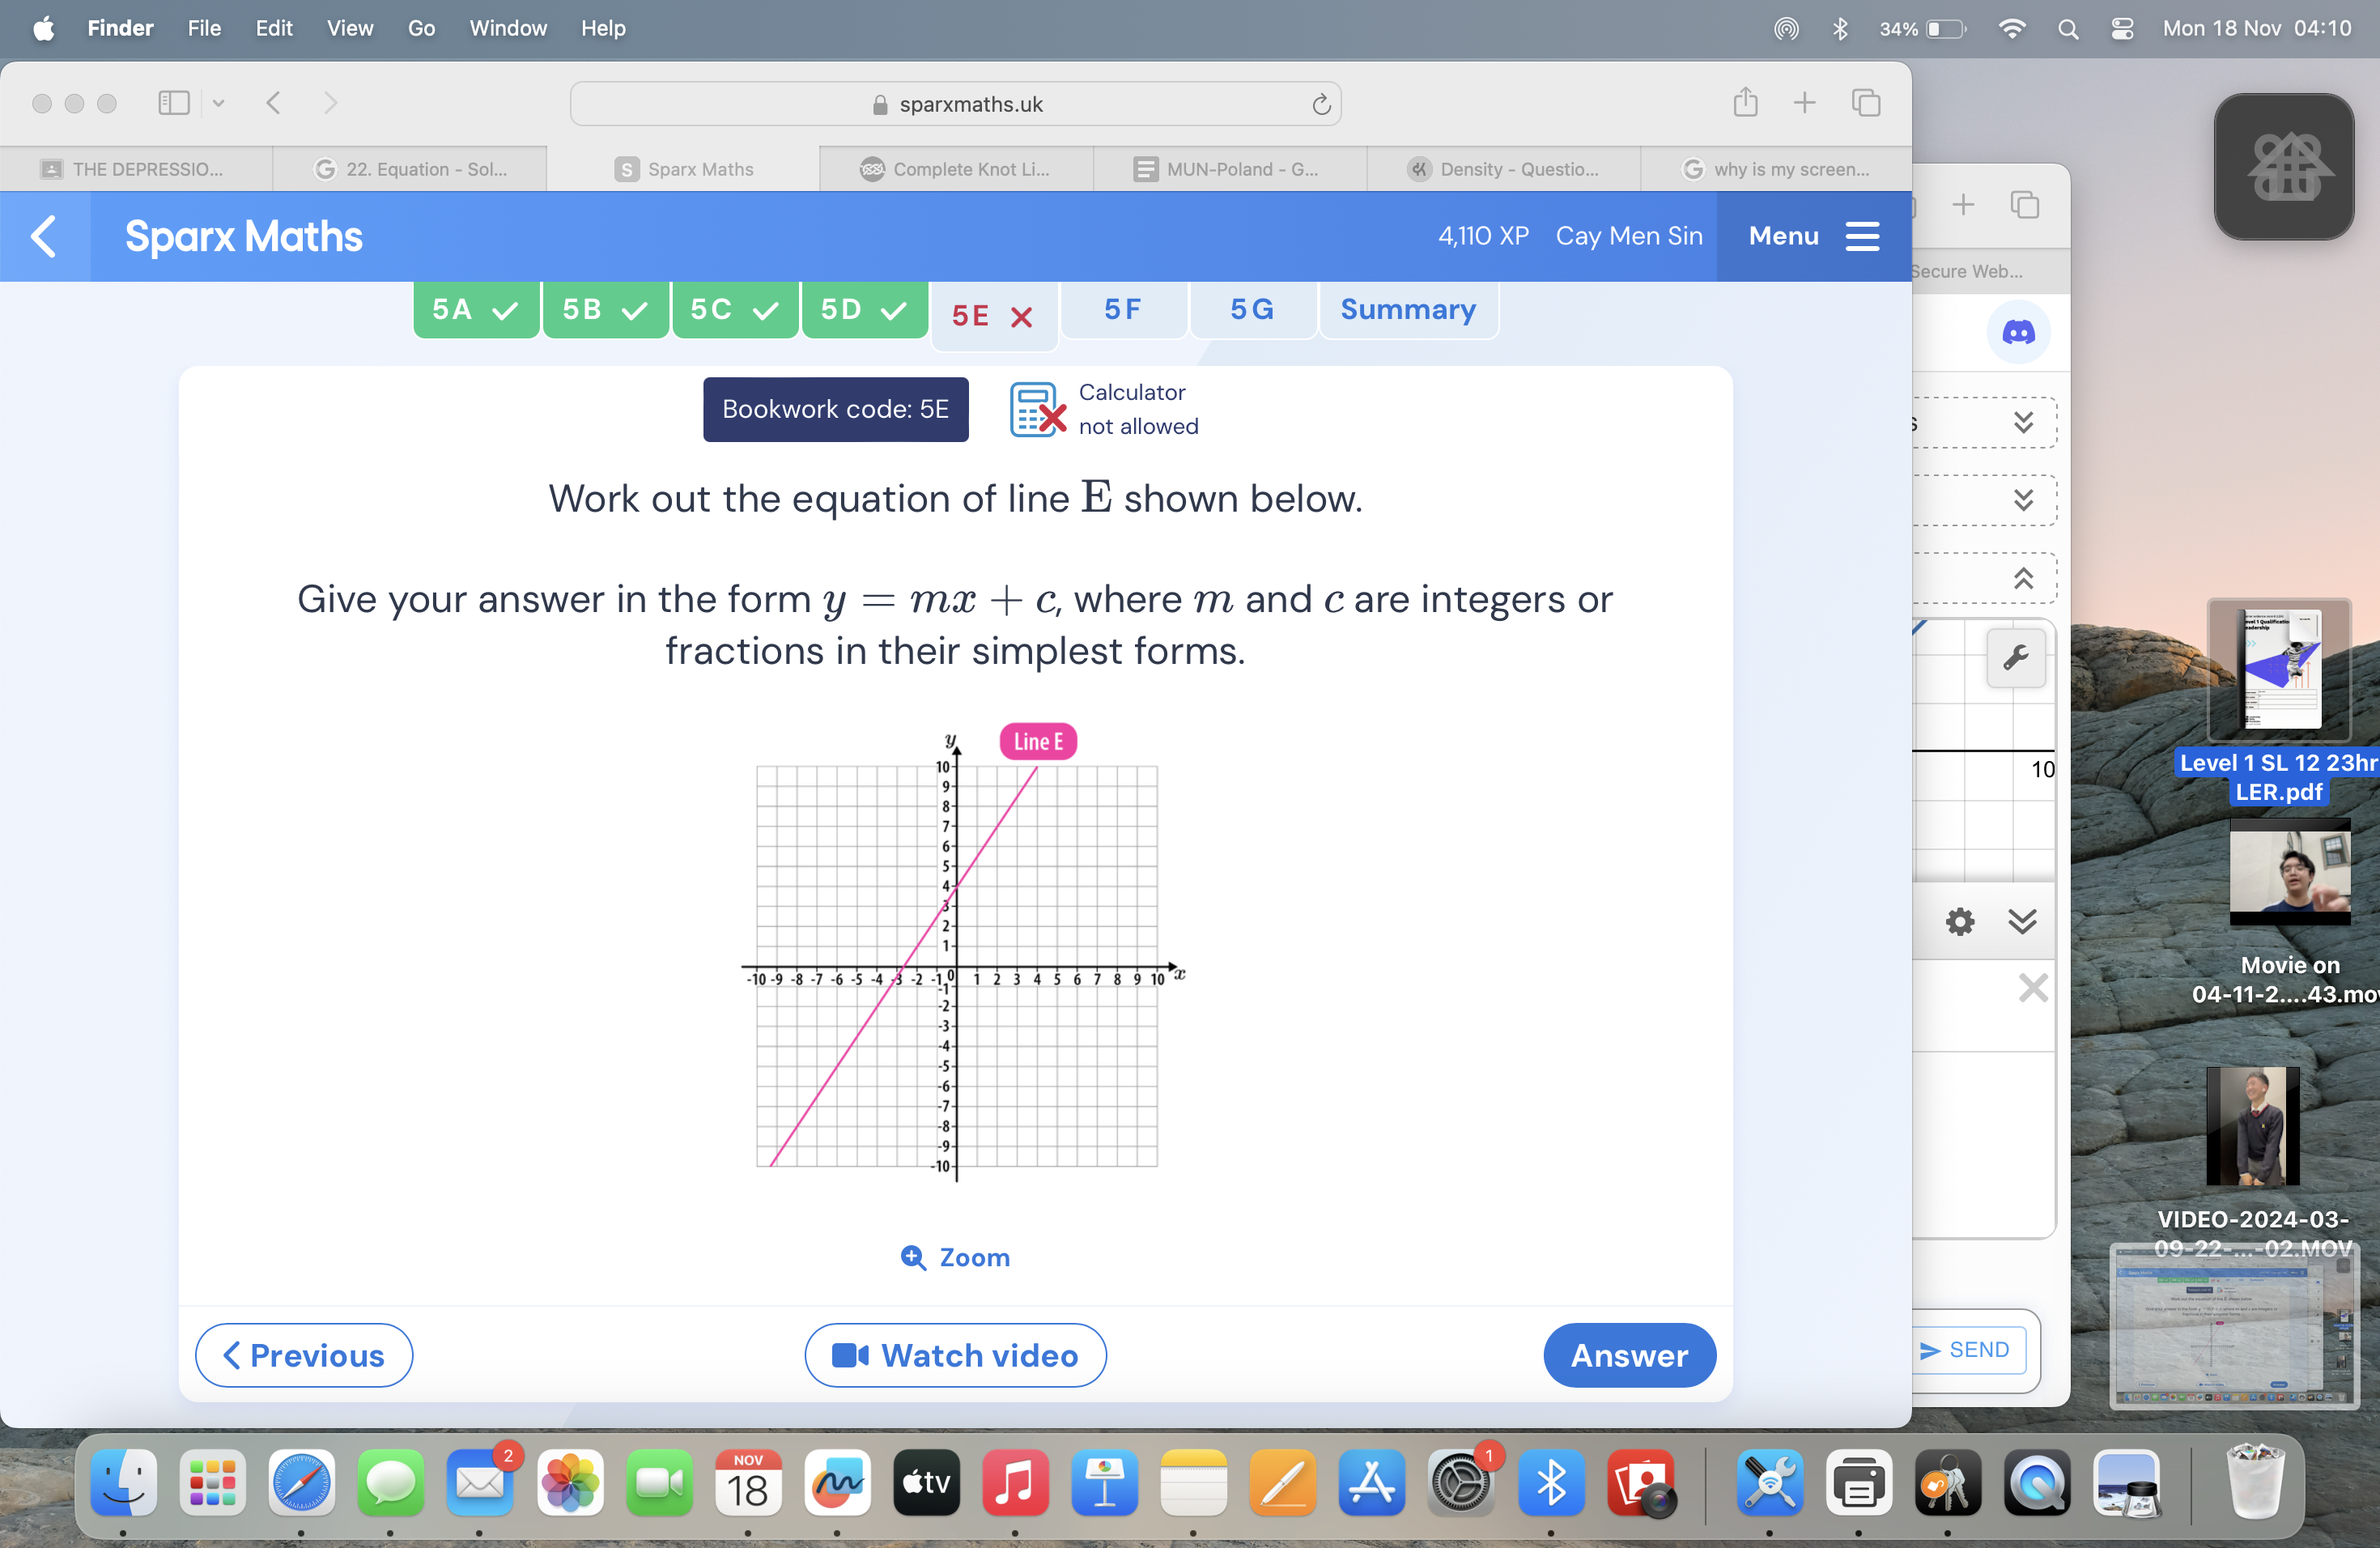Viewport: 2380px width, 1548px height.
Task: Click the Answer button
Action: pos(1629,1355)
